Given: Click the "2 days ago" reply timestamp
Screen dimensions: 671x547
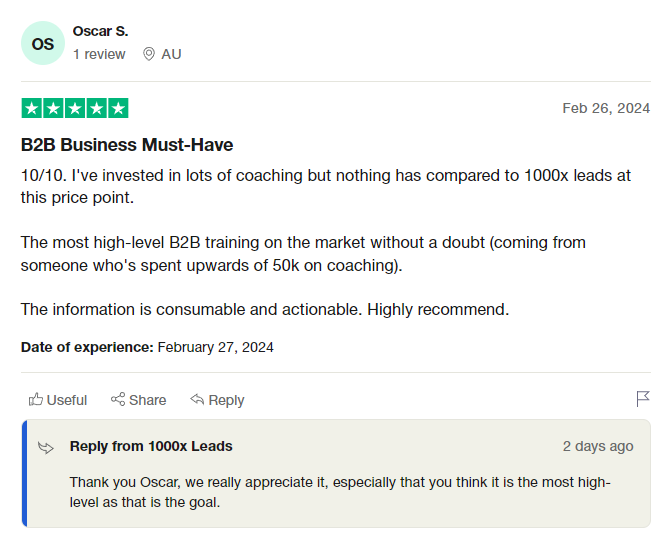Looking at the screenshot, I should [x=598, y=446].
